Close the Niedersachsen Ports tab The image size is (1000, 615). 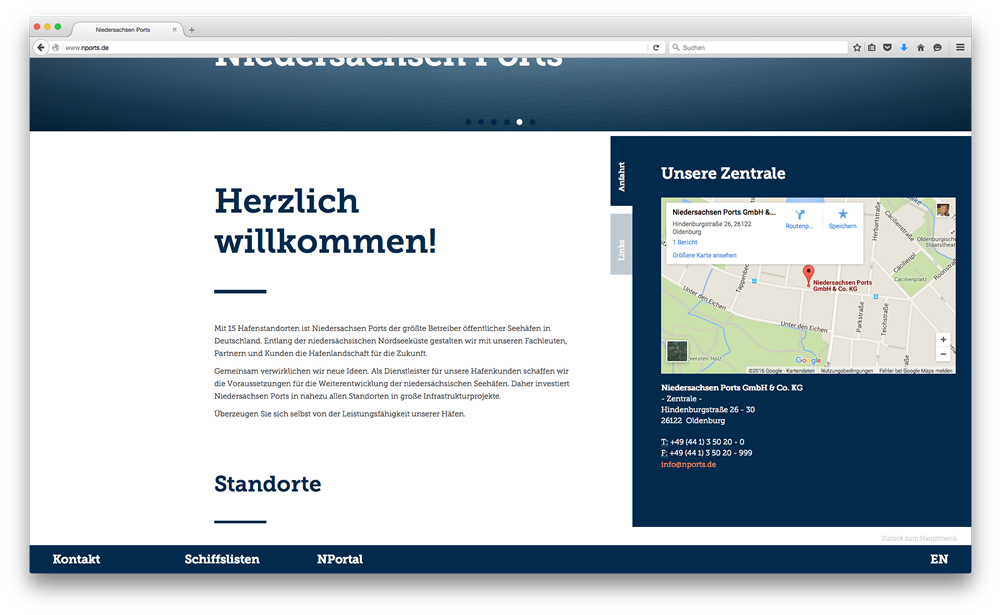tap(174, 29)
